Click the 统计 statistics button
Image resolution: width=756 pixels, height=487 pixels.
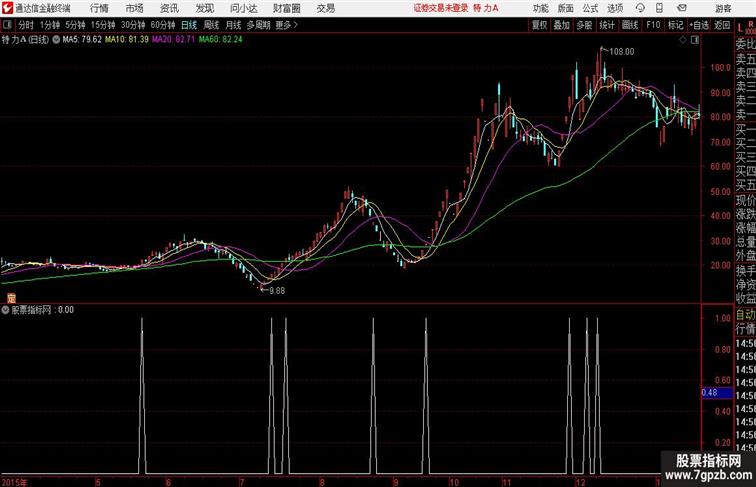(x=607, y=25)
